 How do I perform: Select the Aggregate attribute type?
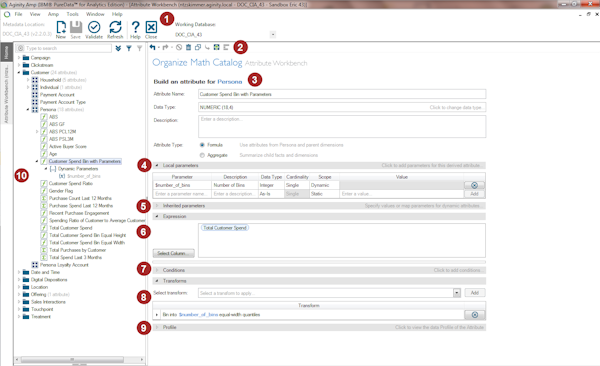202,155
